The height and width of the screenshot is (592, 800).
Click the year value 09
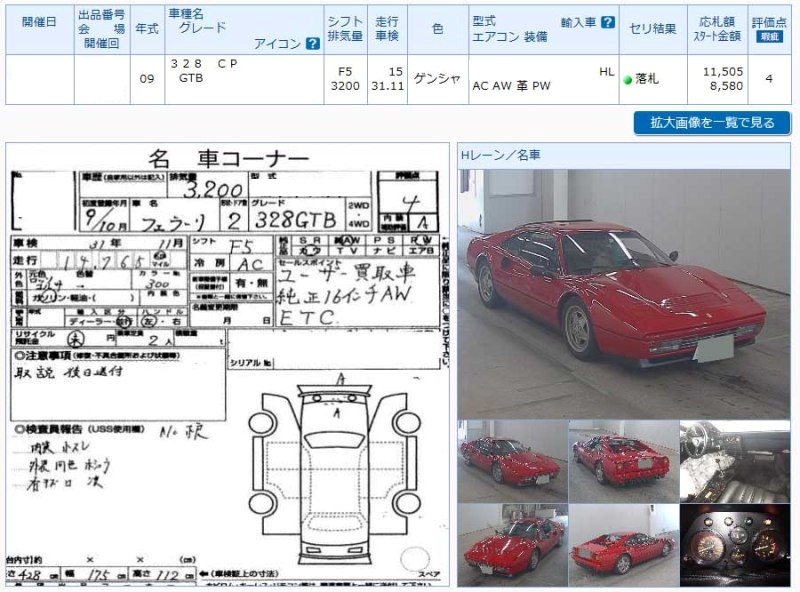(147, 79)
